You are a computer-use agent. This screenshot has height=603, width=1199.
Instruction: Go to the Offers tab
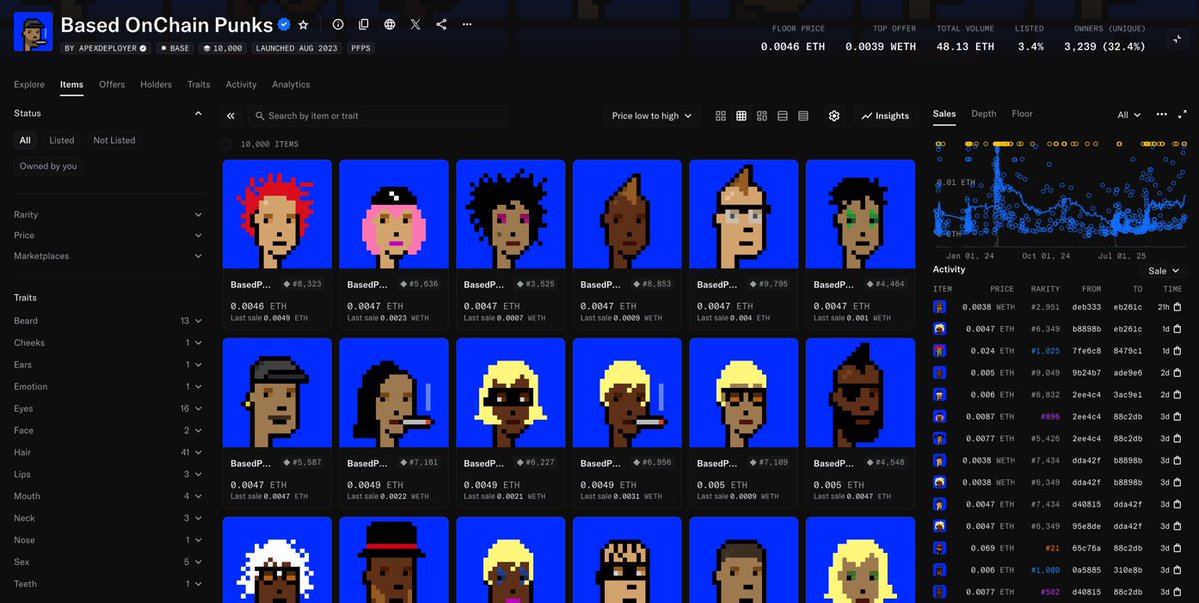(112, 85)
